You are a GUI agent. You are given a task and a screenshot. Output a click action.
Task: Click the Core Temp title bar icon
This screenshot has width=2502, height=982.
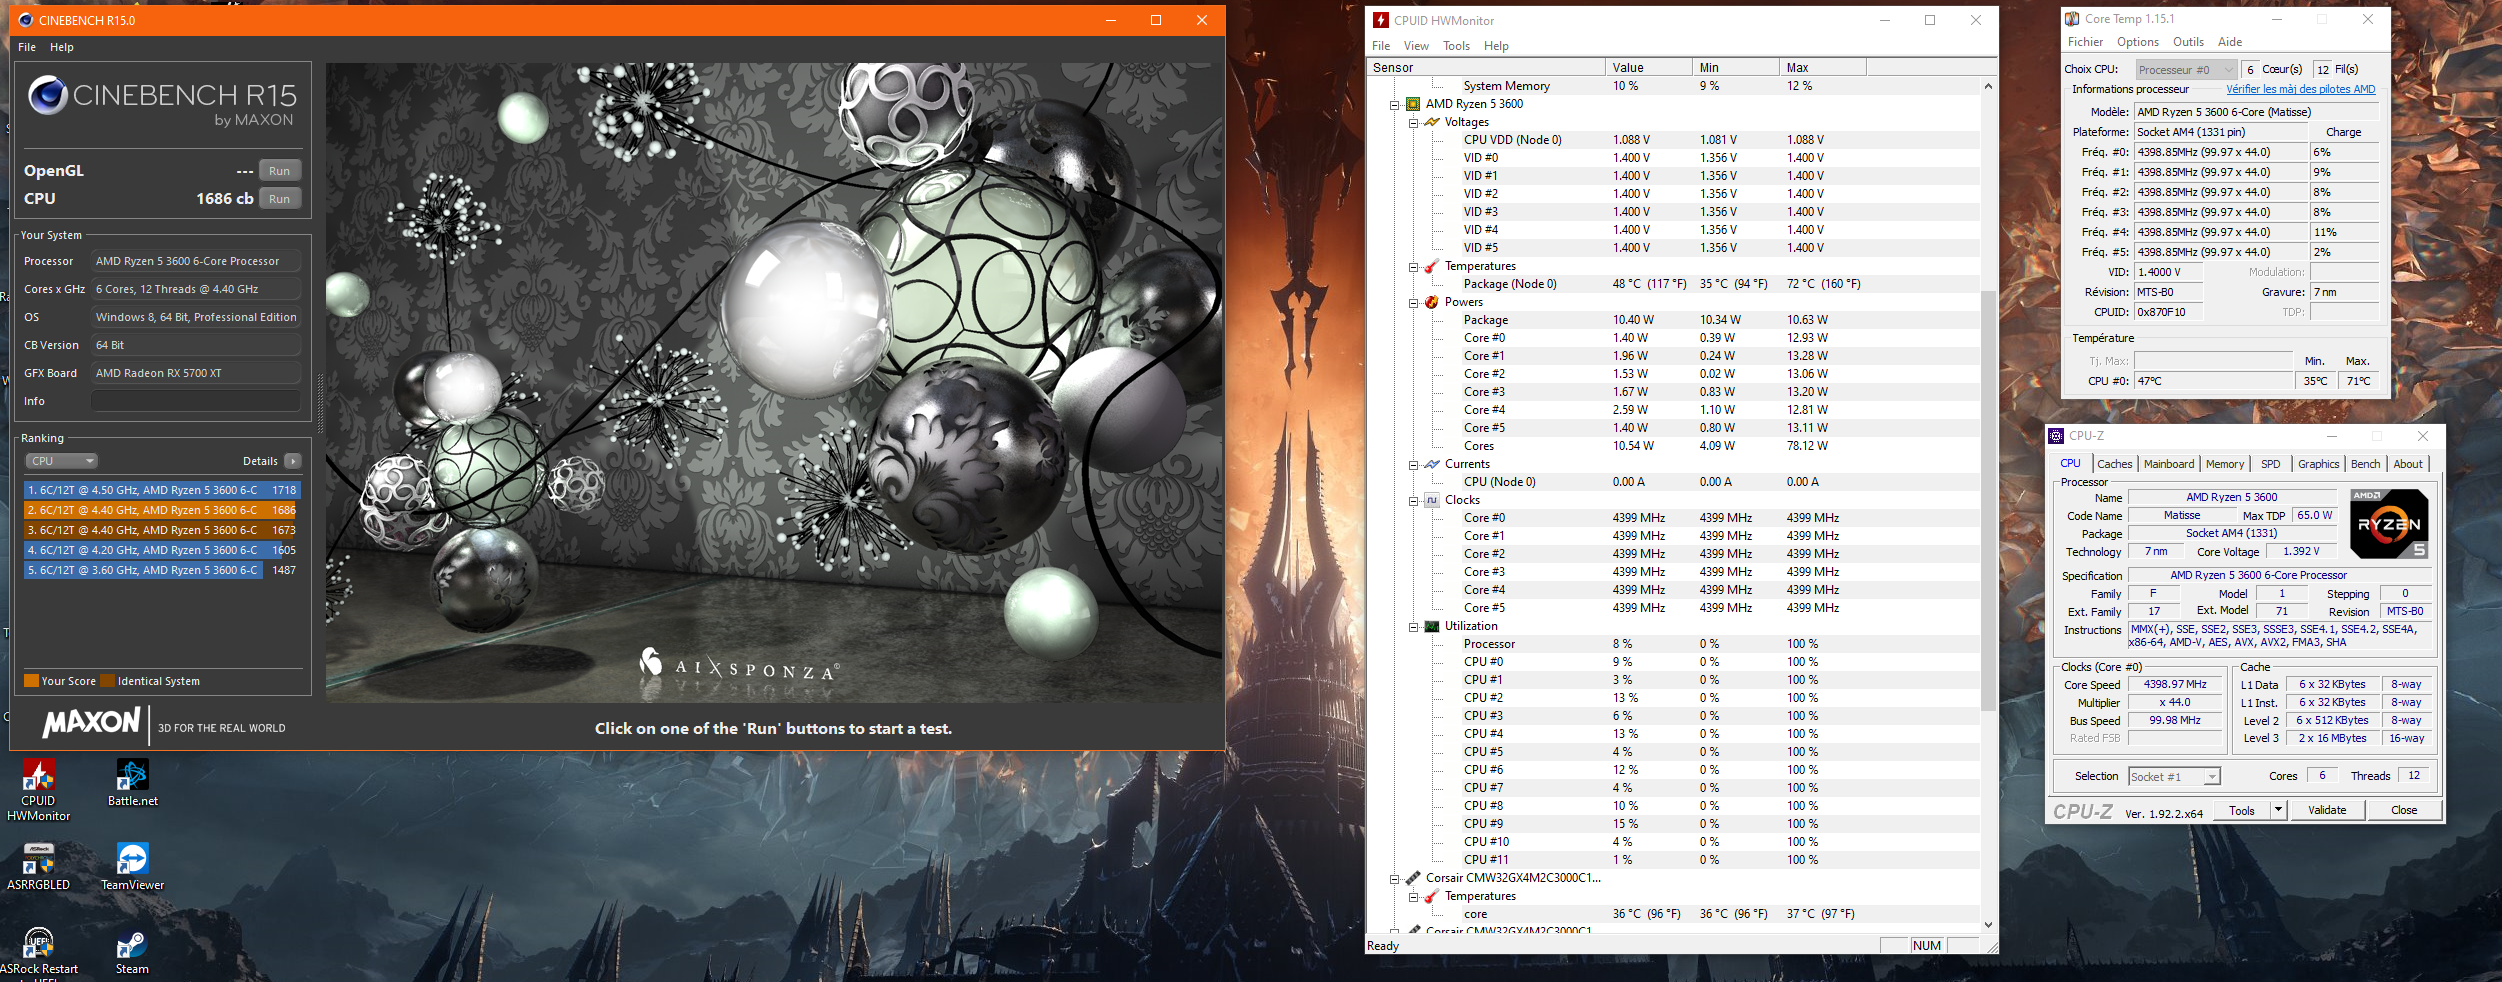coord(2072,19)
